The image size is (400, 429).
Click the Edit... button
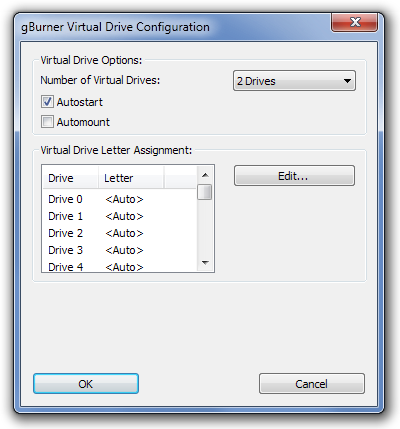point(294,176)
